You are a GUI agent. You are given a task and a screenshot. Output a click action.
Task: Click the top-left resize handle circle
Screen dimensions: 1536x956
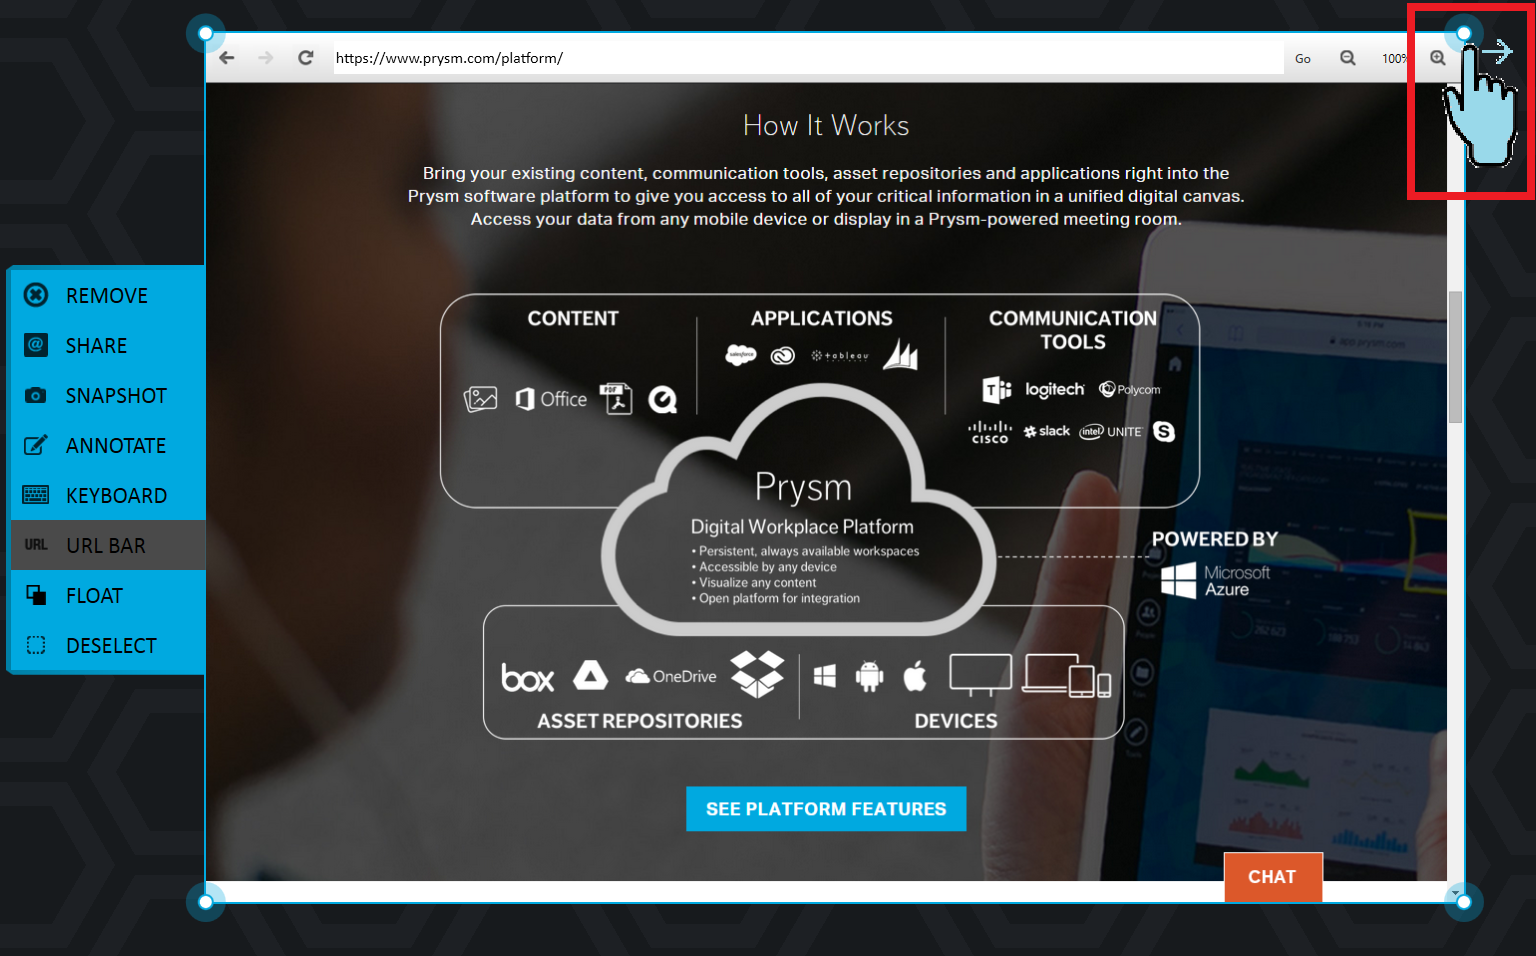[206, 33]
